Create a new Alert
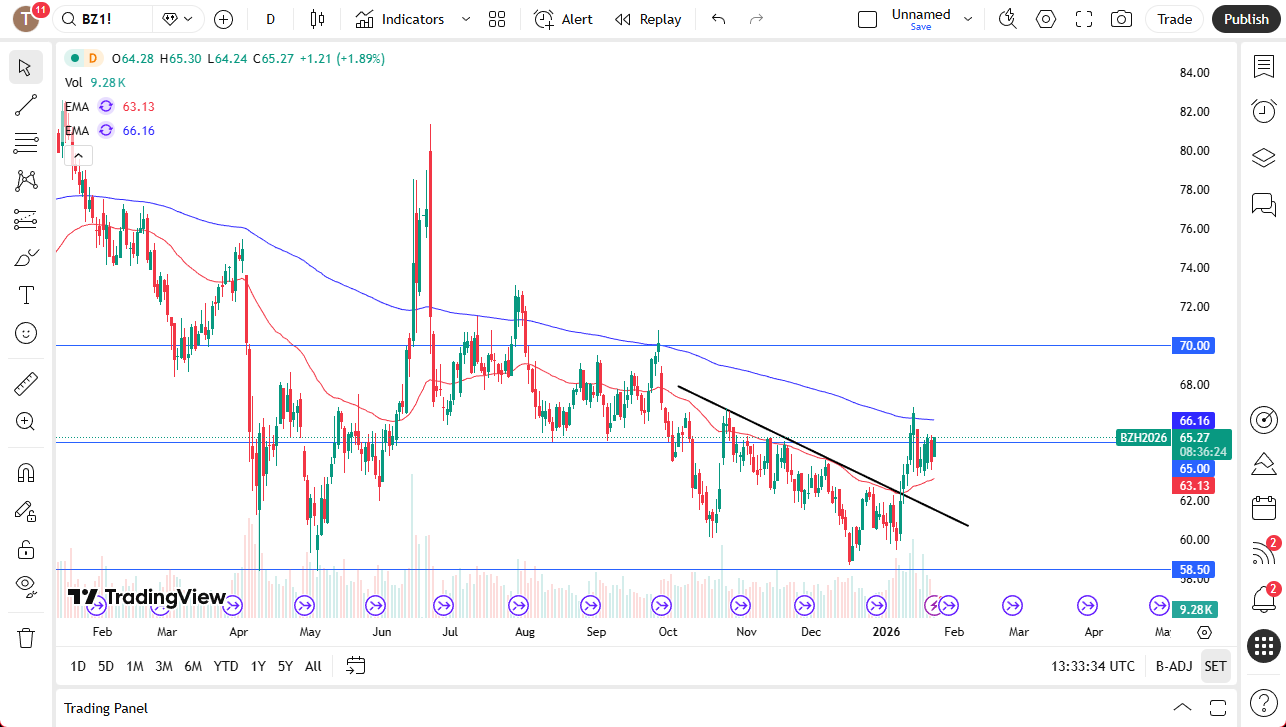This screenshot has width=1286, height=727. click(x=564, y=19)
